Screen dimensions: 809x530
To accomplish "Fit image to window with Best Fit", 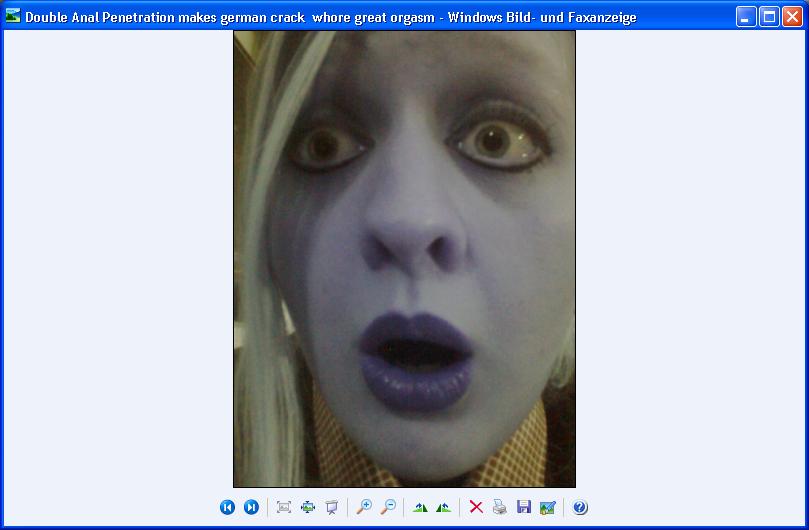I will pos(284,507).
